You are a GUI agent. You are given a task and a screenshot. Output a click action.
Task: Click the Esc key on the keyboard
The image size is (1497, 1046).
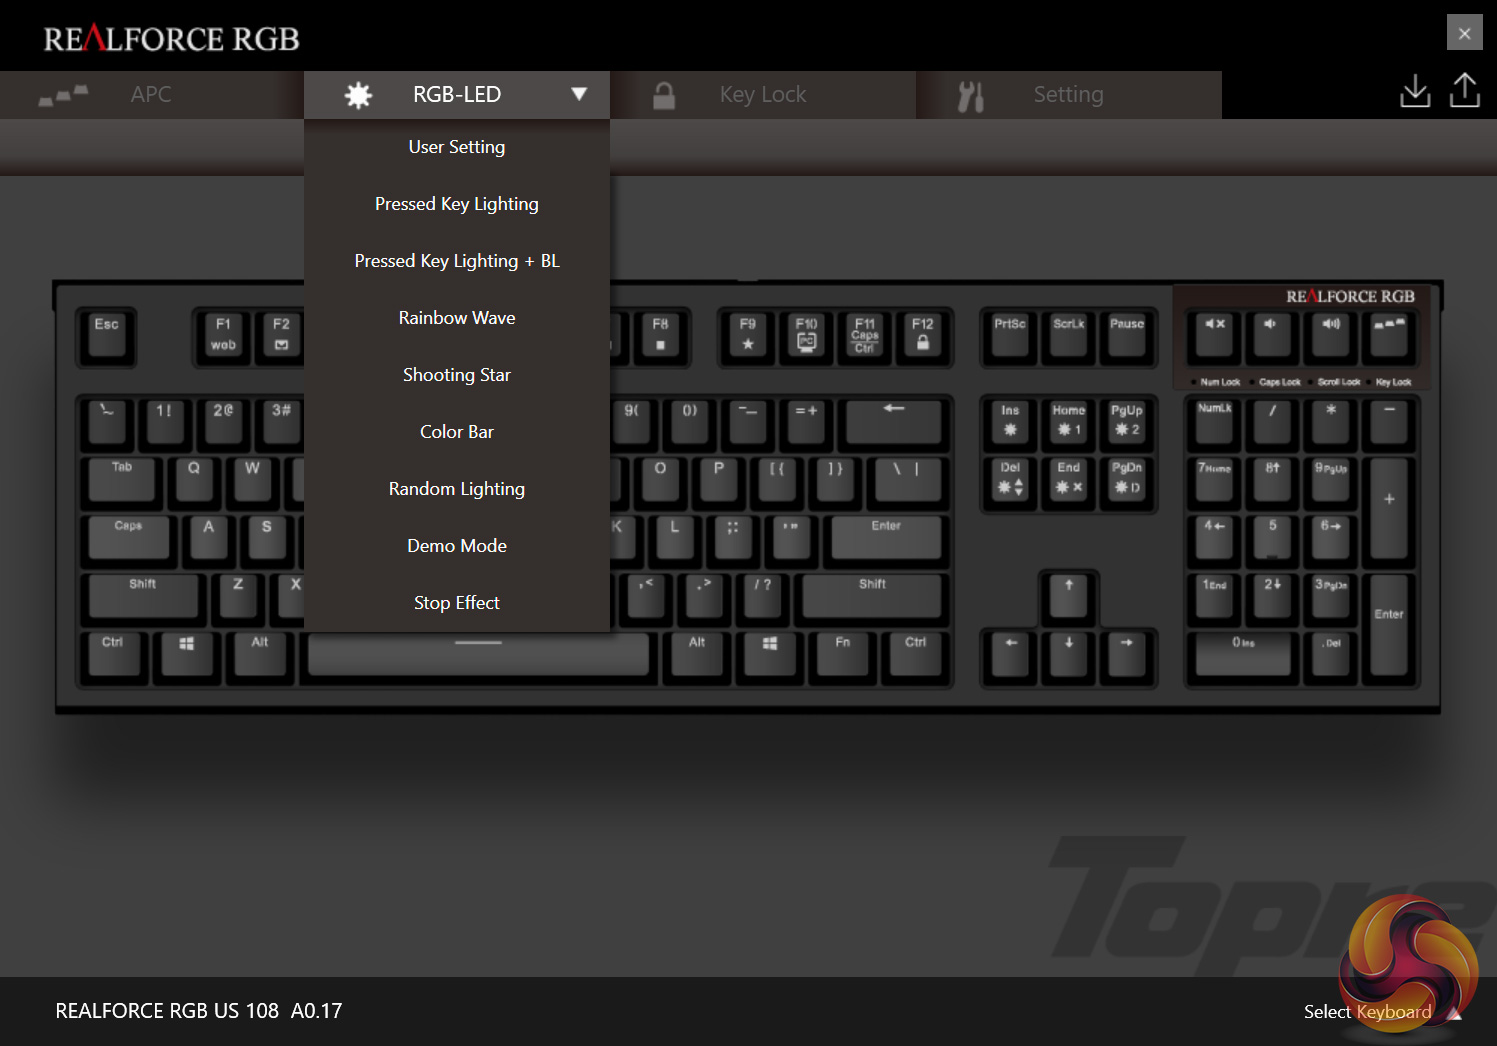point(107,336)
